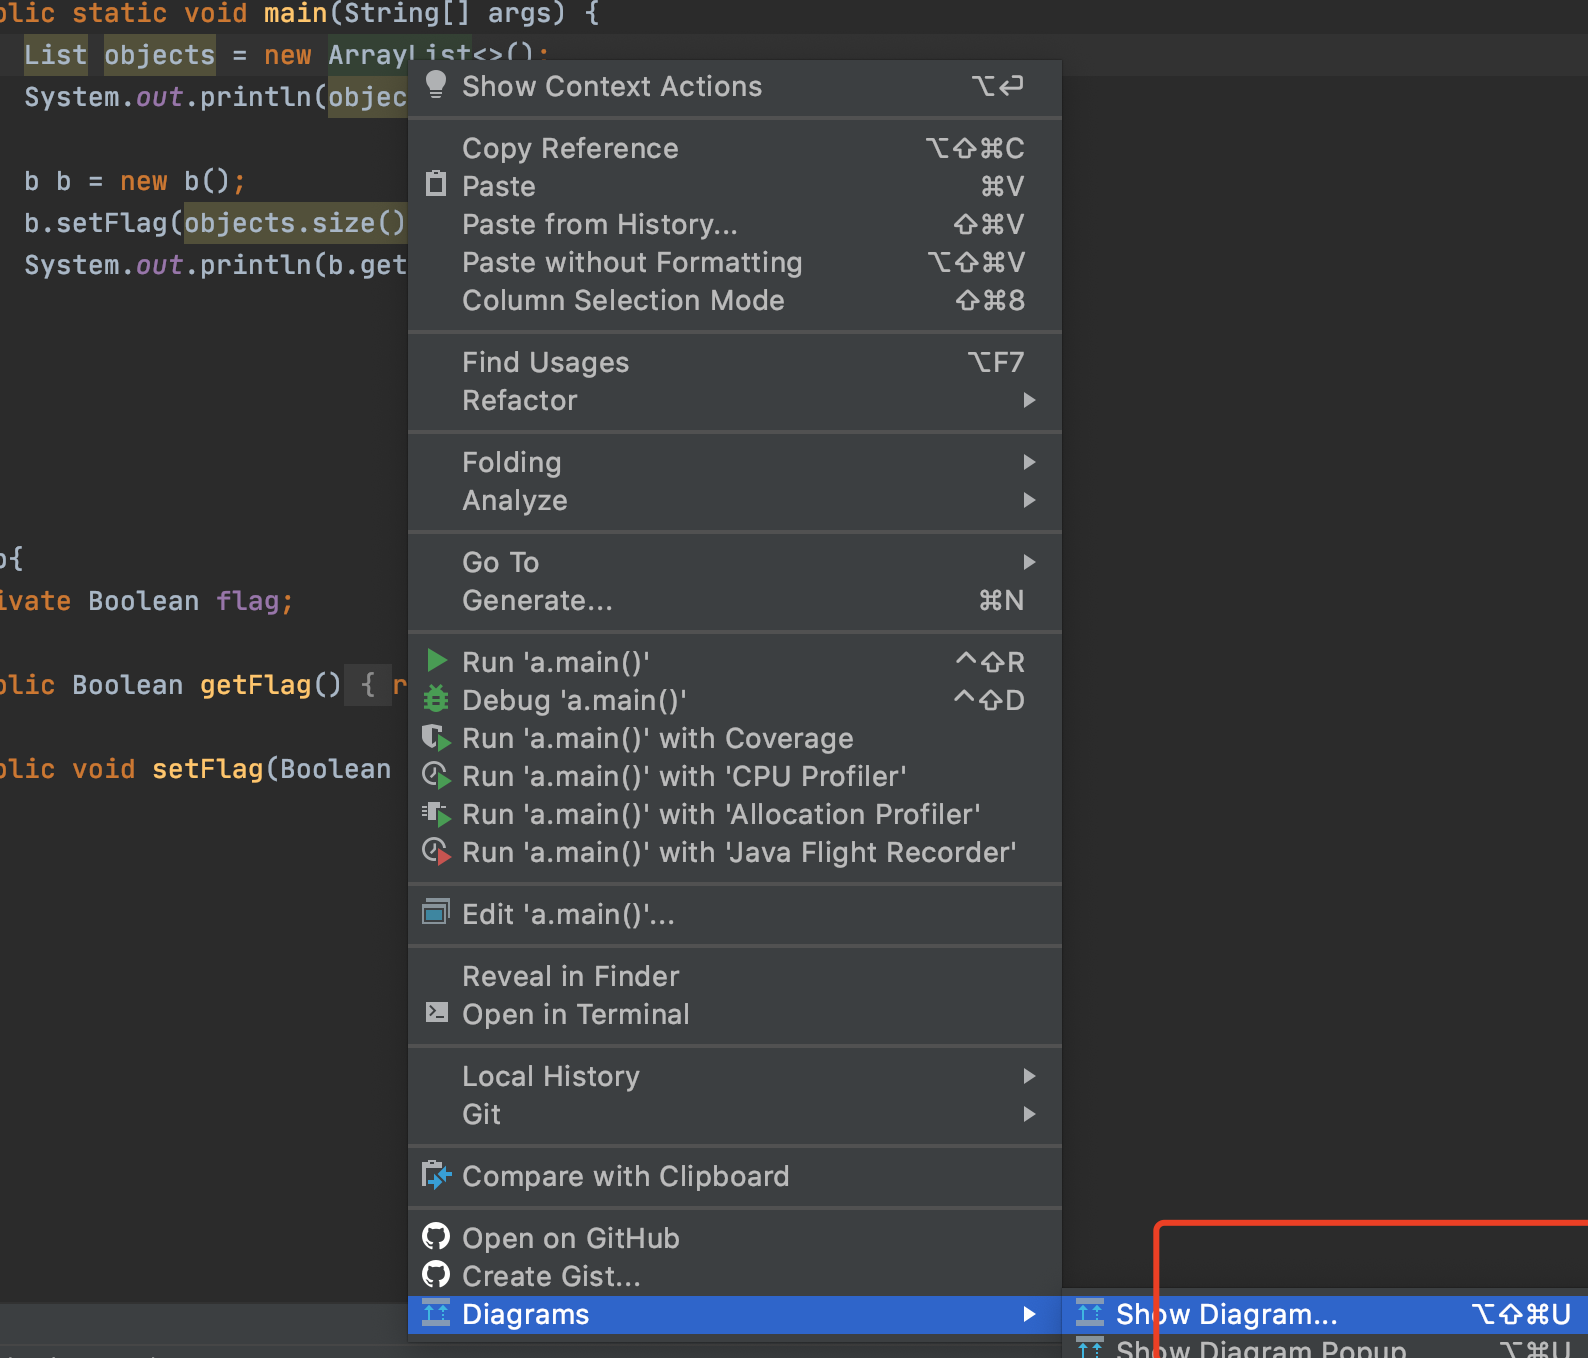Click the green play icon for Run 'a.main()'

pos(436,661)
